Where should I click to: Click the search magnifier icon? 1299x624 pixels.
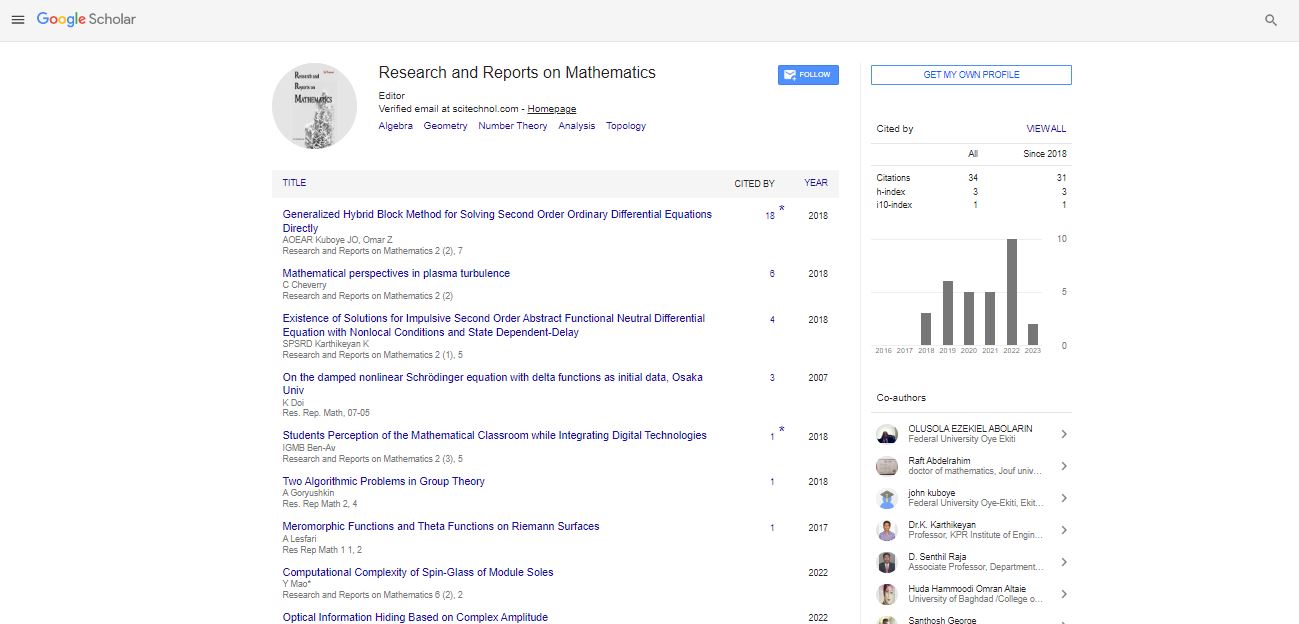1271,20
